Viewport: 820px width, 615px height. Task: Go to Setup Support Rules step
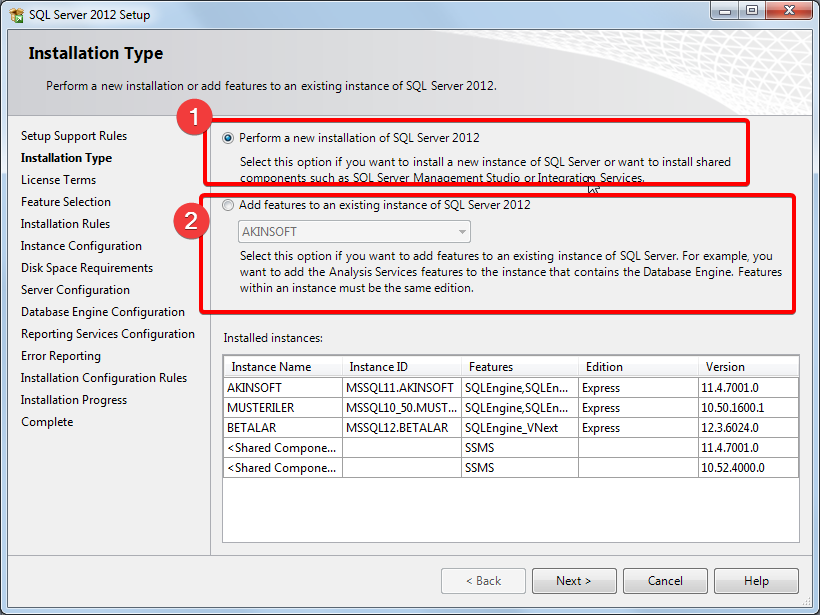coord(74,136)
